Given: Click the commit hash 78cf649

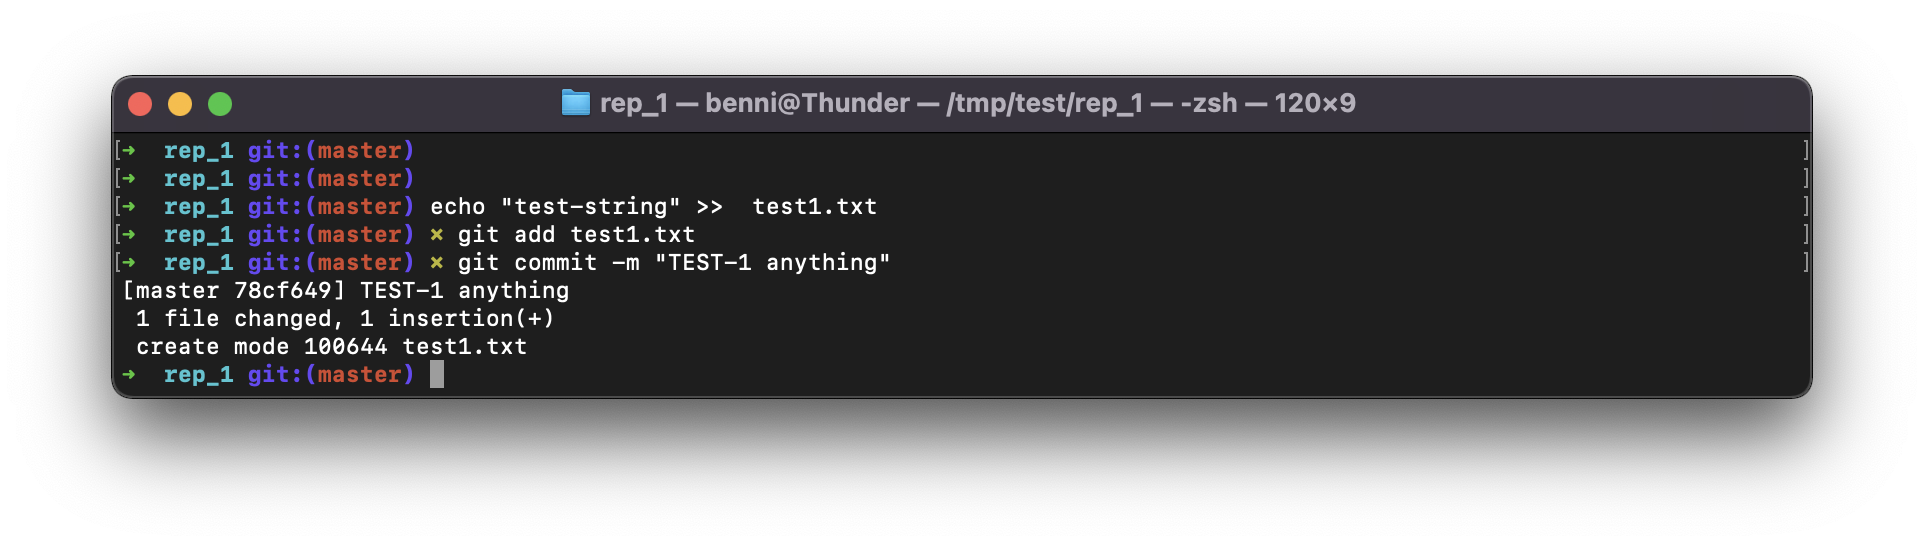Looking at the screenshot, I should 283,291.
